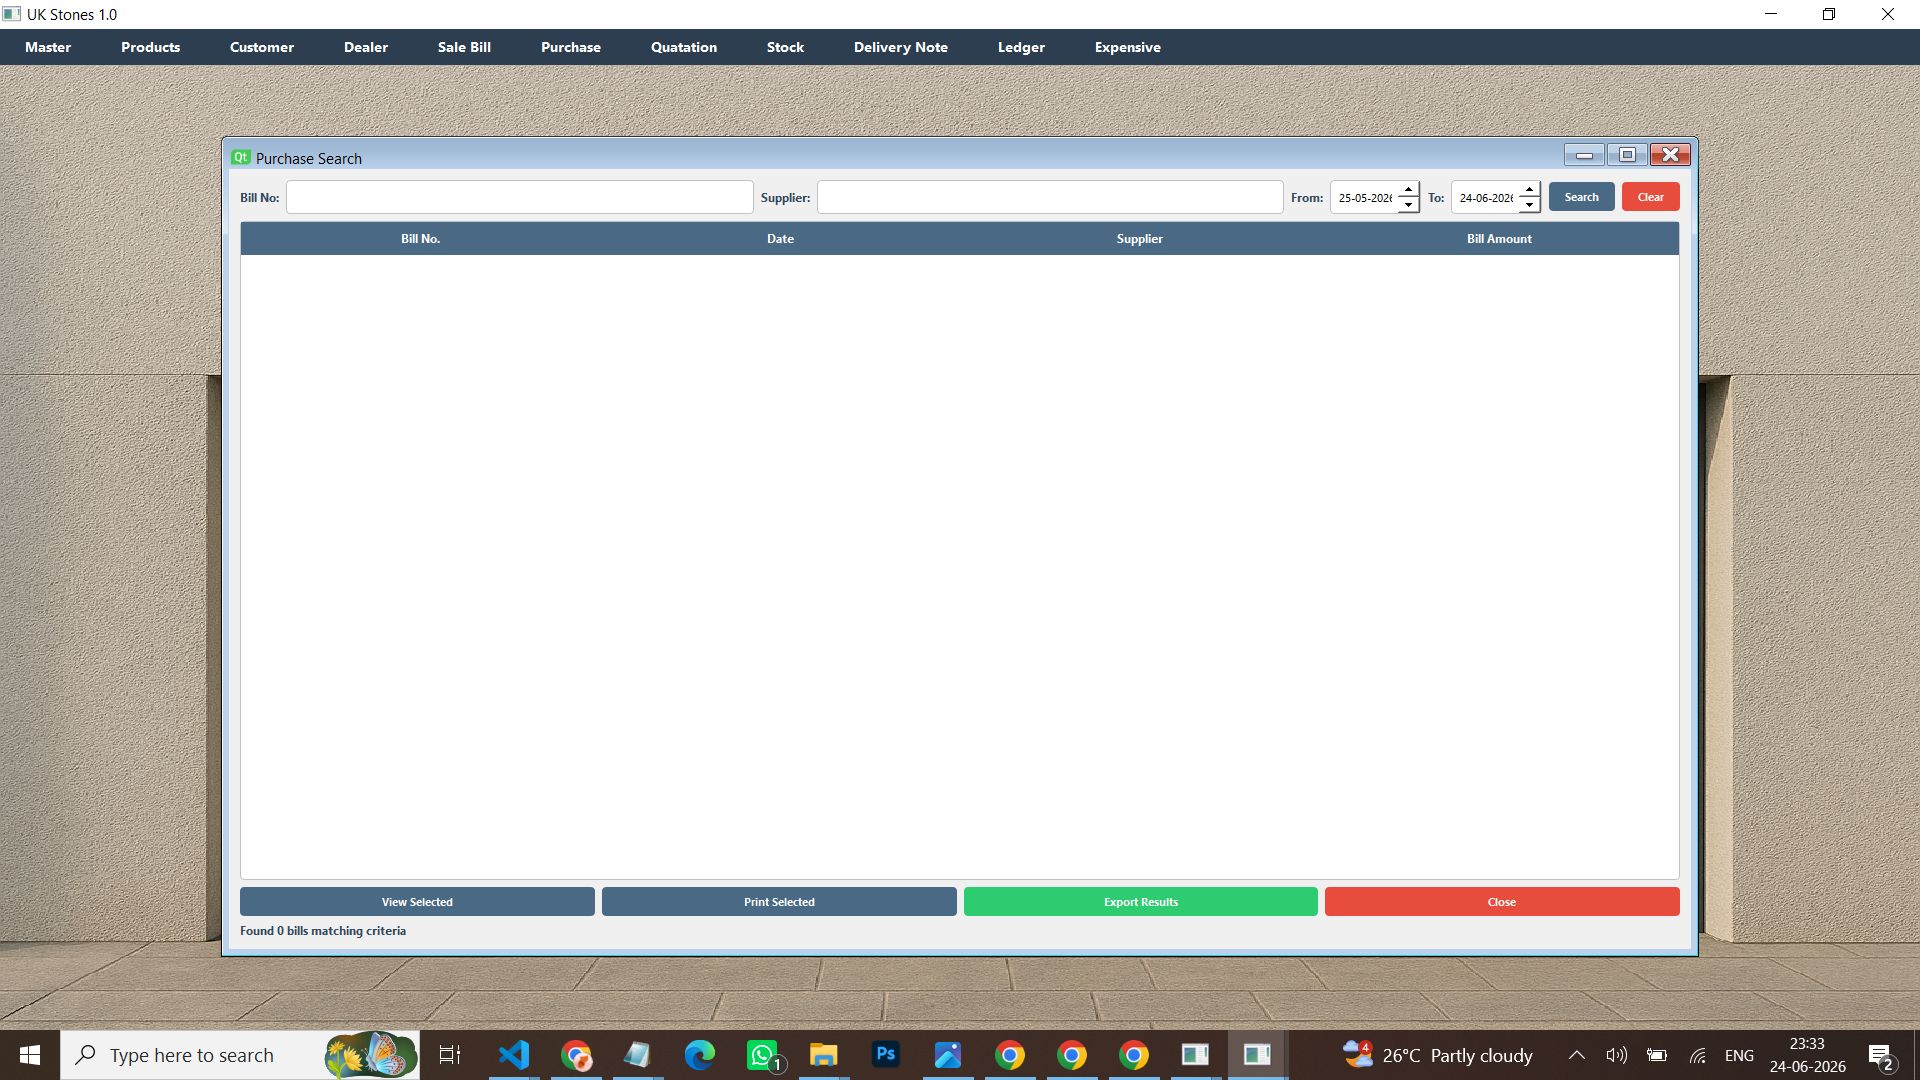The width and height of the screenshot is (1920, 1080).
Task: Open File Explorer taskbar icon
Action: point(824,1055)
